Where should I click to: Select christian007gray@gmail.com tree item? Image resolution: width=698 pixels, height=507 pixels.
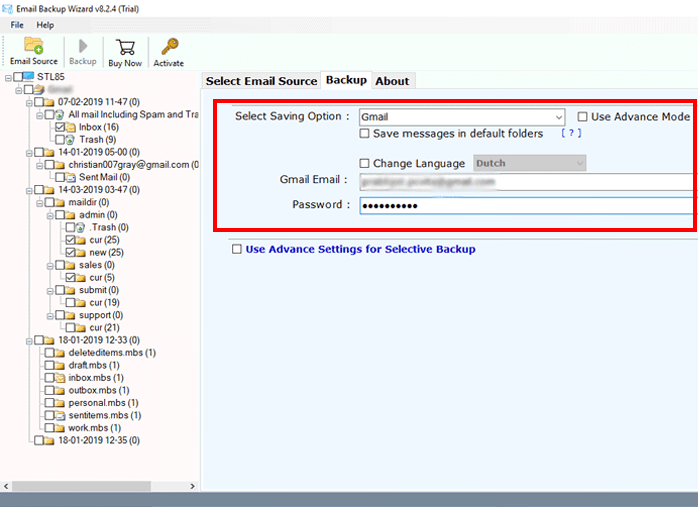[133, 165]
